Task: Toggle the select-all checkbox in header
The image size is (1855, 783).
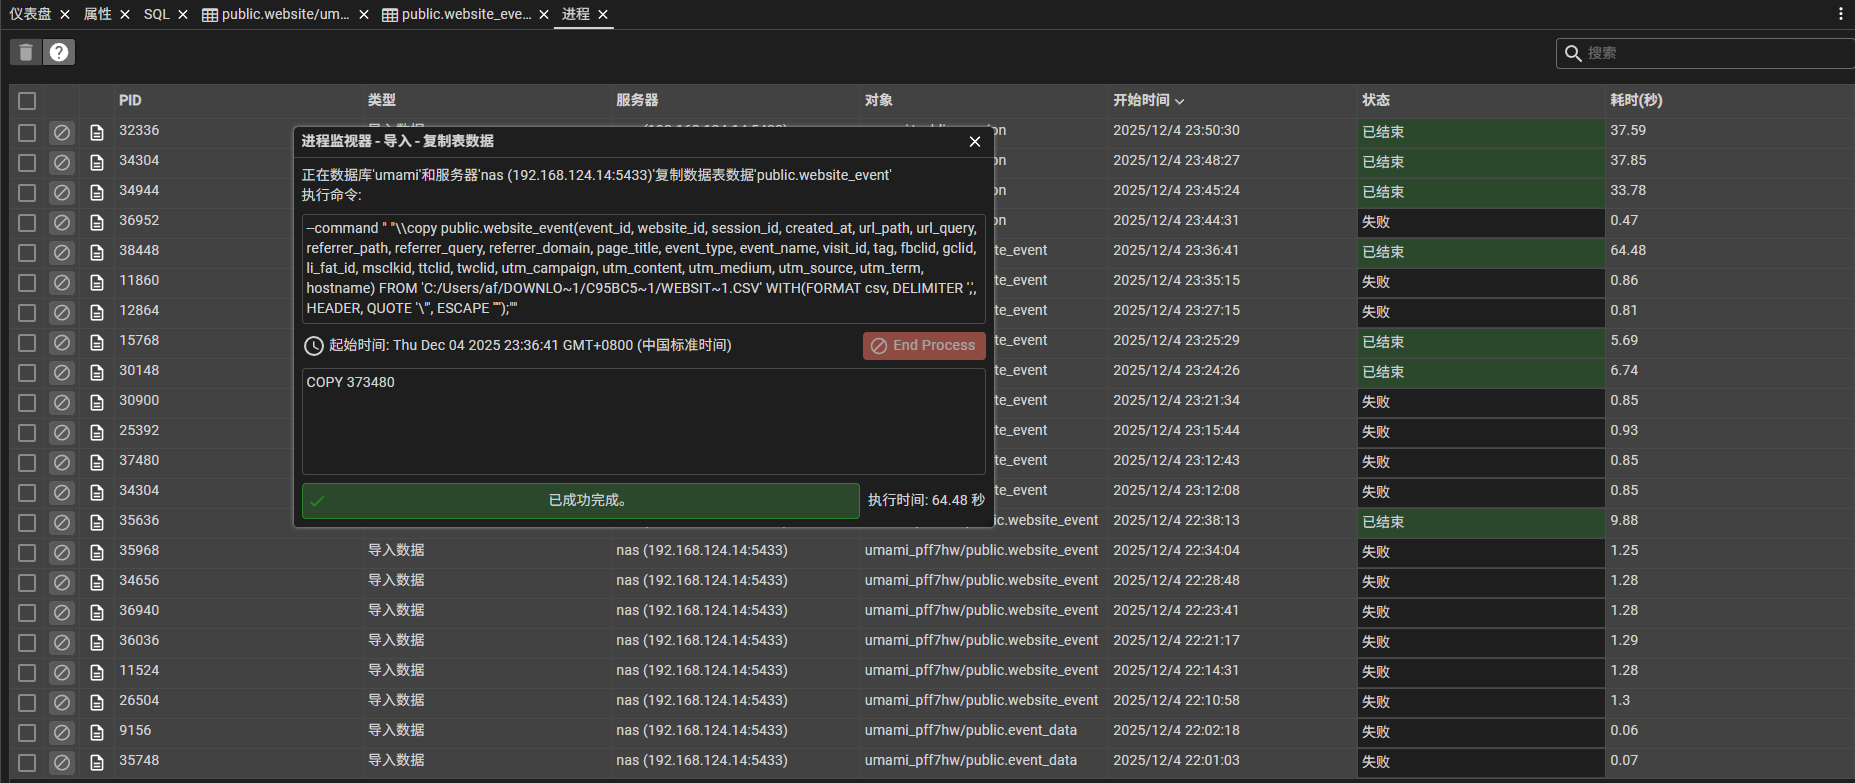Action: [x=27, y=101]
